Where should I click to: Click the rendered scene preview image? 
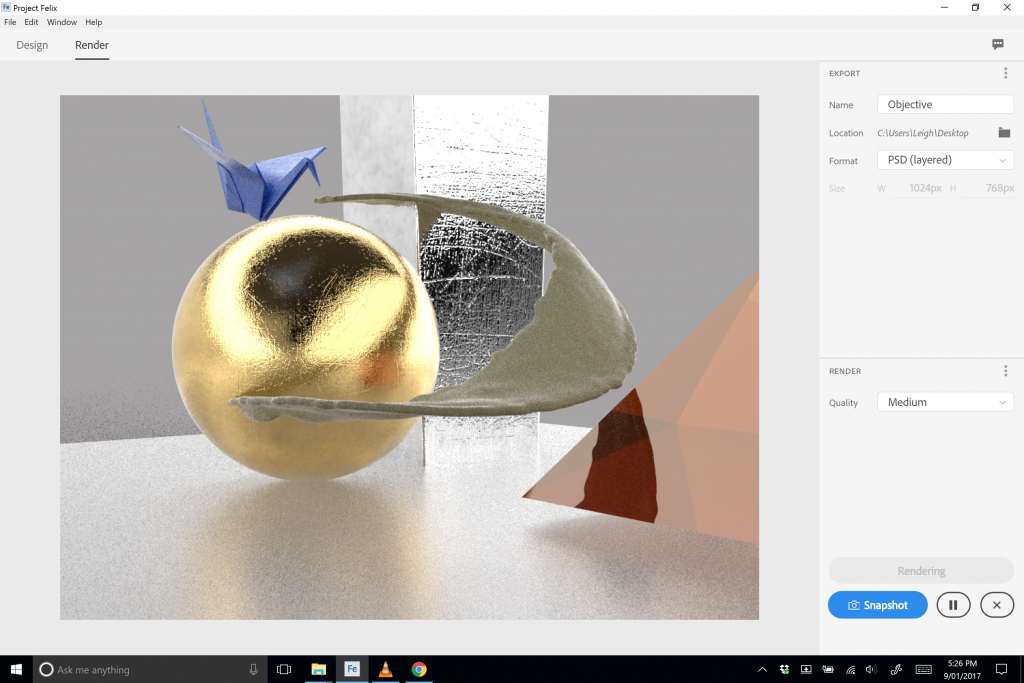click(409, 357)
